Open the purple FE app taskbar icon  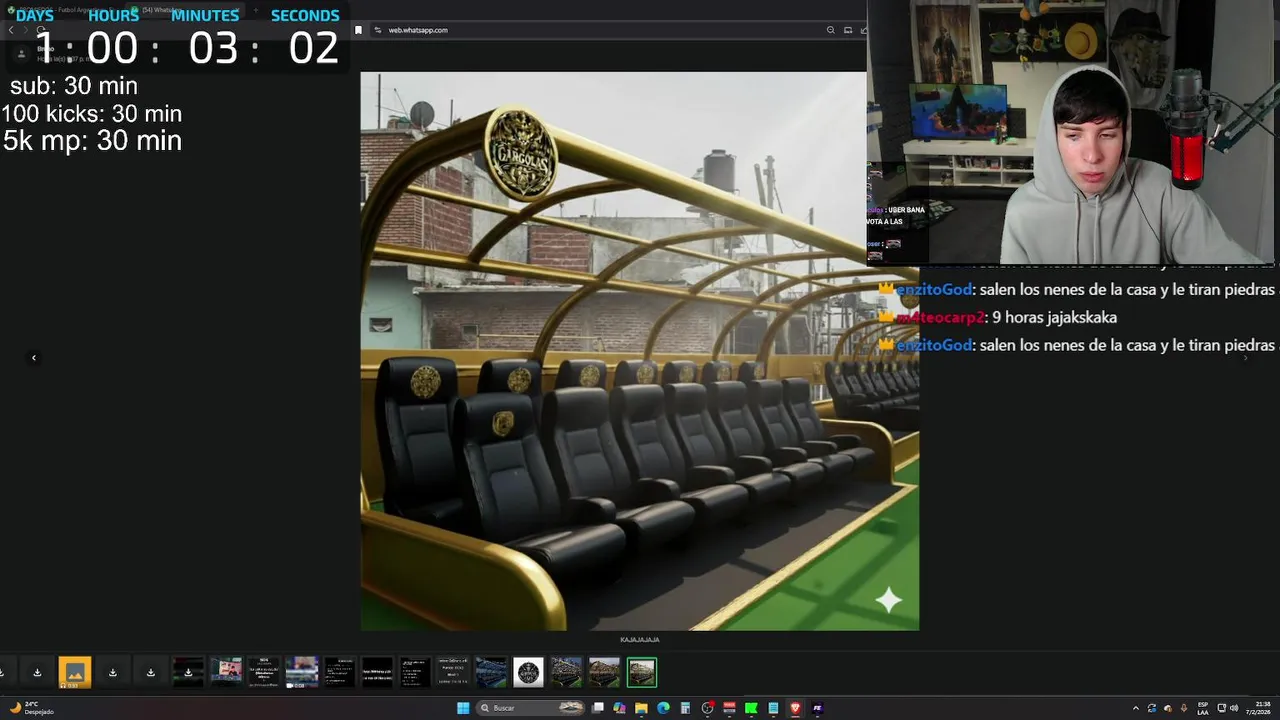[817, 708]
